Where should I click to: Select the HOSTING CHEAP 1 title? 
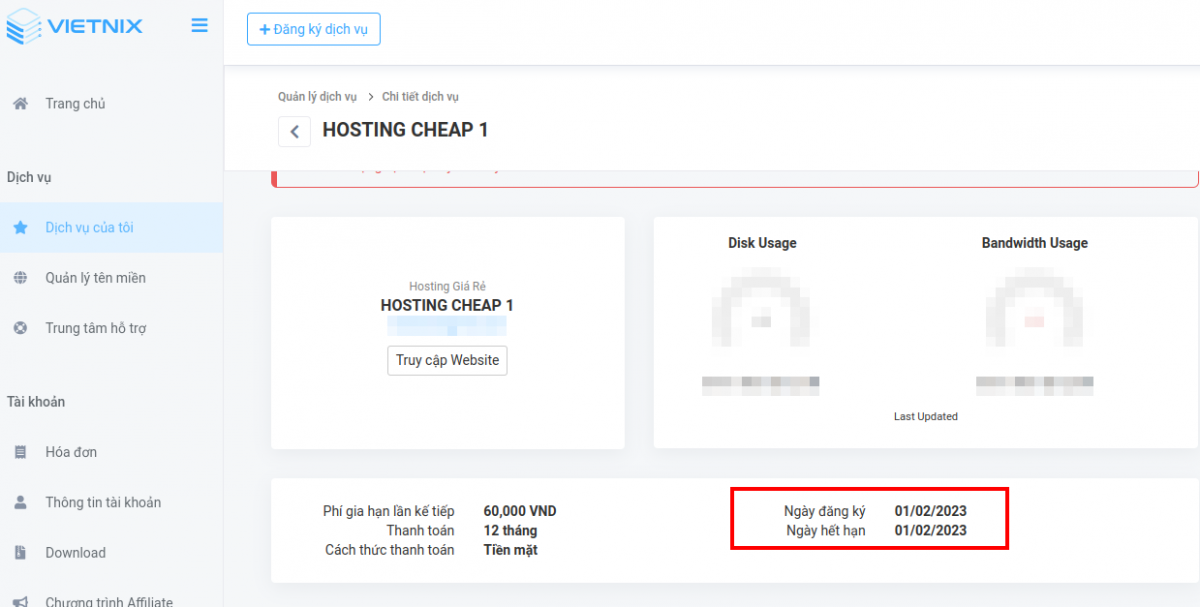[404, 129]
